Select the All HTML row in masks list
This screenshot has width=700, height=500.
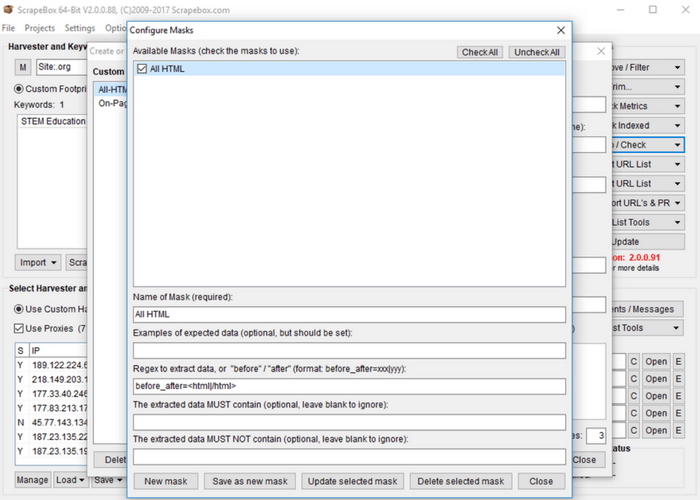pyautogui.click(x=349, y=69)
